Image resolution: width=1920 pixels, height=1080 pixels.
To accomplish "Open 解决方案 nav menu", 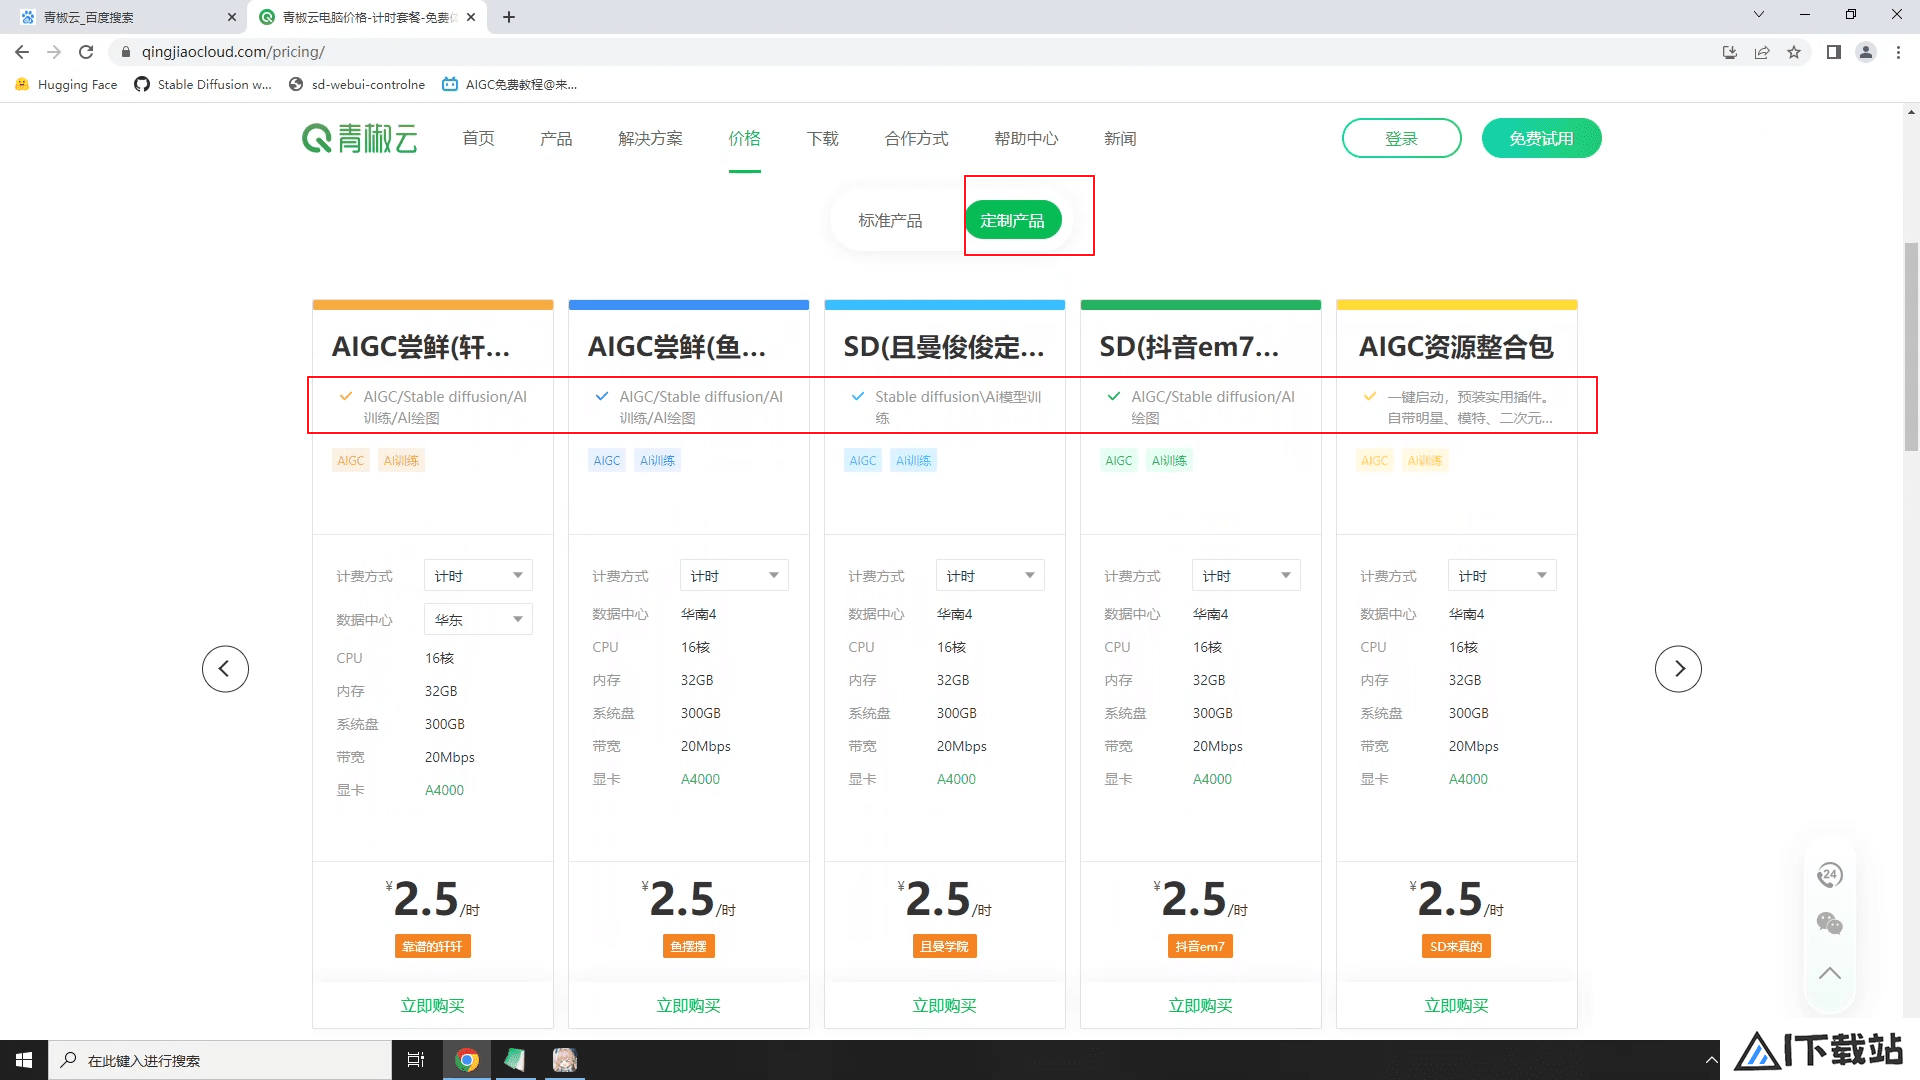I will (650, 138).
